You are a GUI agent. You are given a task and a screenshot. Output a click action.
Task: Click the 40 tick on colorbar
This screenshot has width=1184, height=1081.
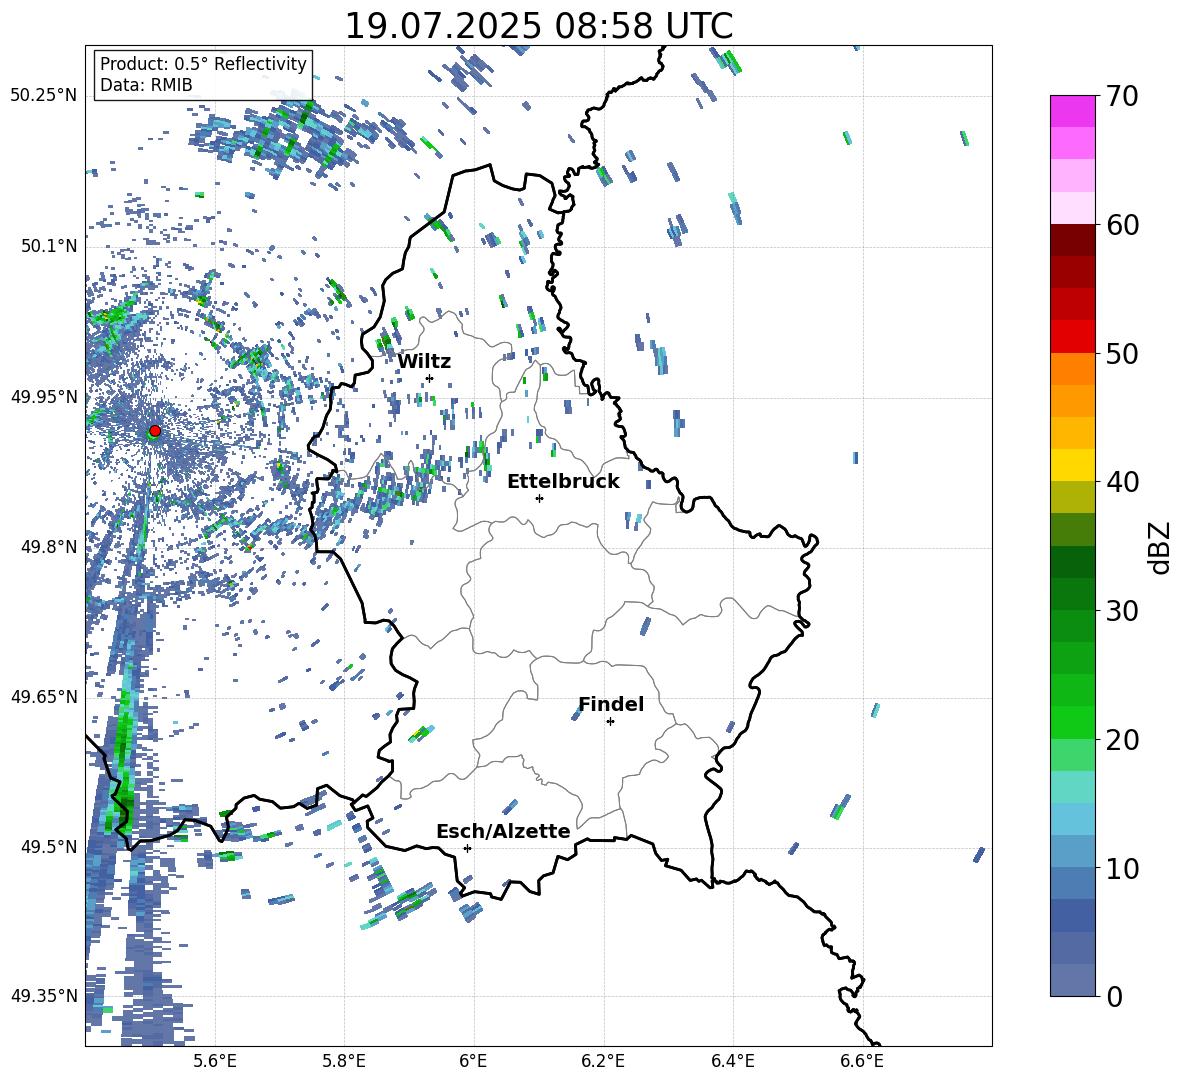tap(1122, 482)
